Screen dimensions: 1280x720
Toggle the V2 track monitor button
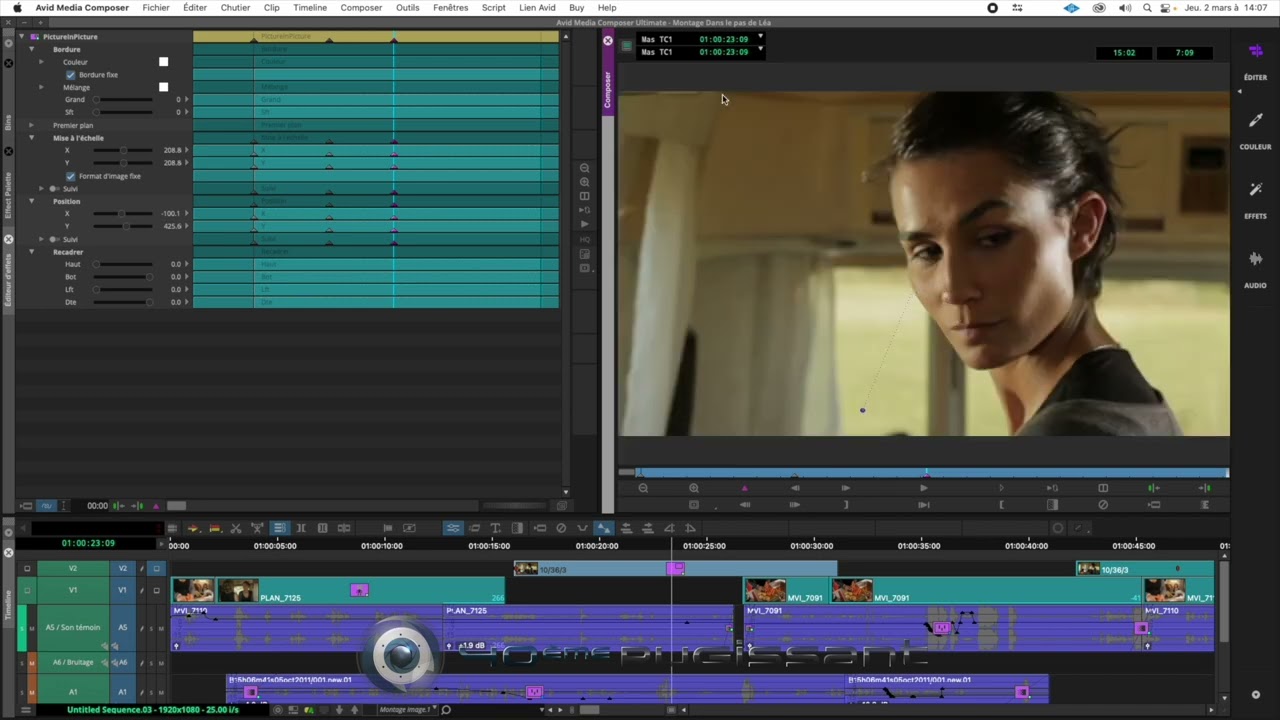click(x=156, y=568)
